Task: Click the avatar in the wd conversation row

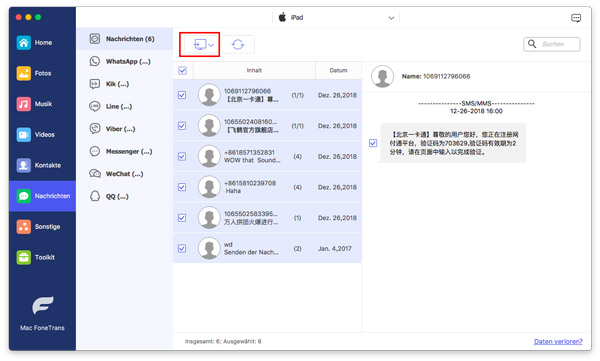Action: pos(209,248)
